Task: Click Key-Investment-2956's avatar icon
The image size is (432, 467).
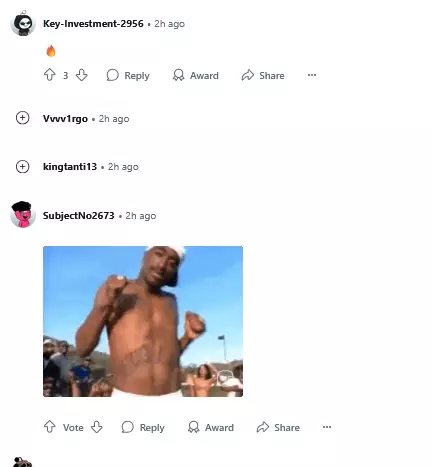Action: click(23, 24)
